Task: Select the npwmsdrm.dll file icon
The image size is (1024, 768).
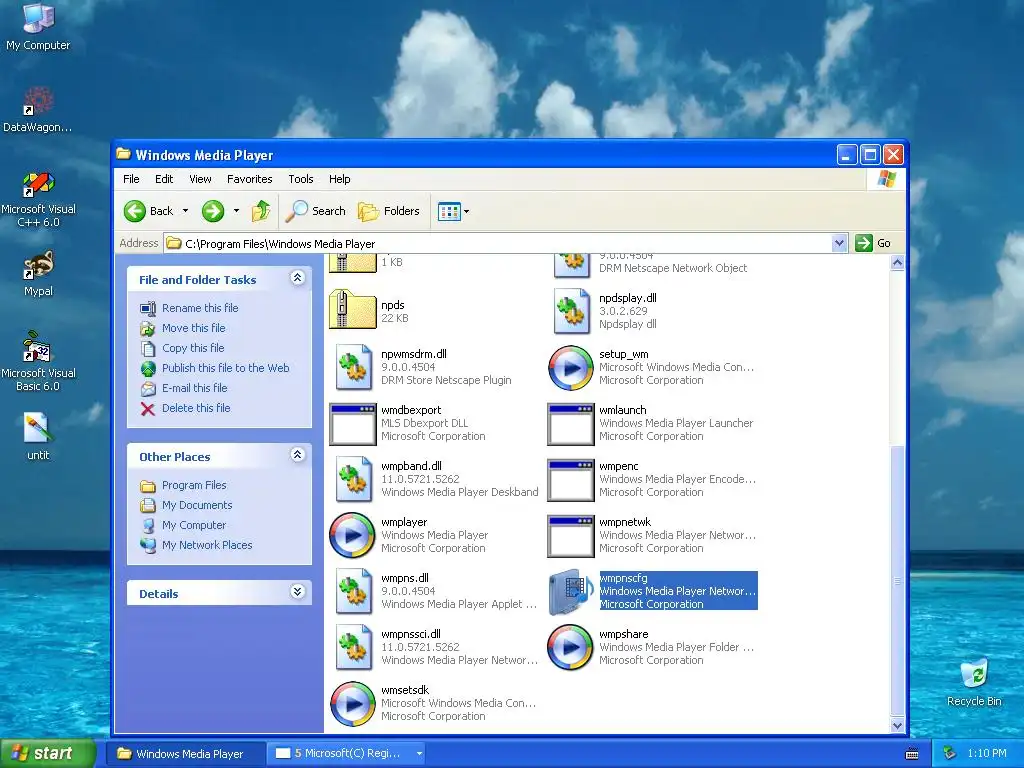Action: 353,368
